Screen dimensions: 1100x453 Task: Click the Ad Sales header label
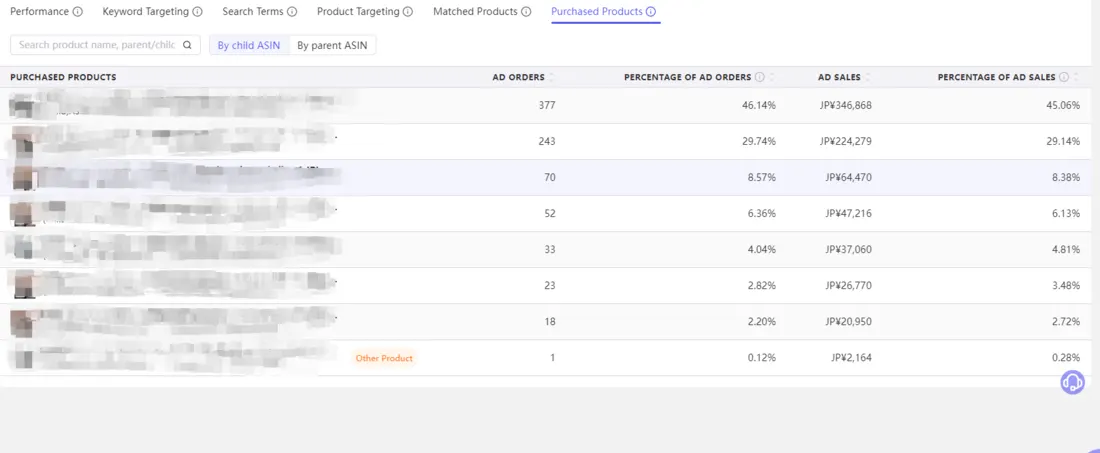[839, 77]
